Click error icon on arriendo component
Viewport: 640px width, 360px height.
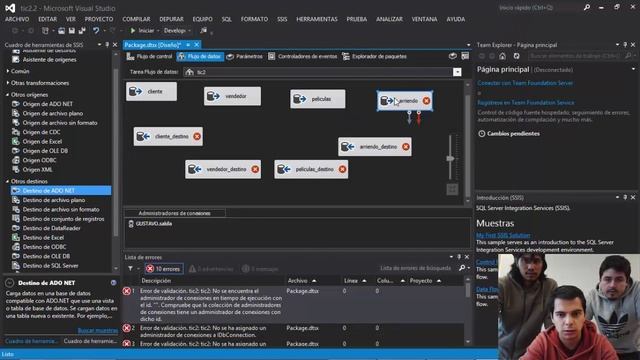coord(426,100)
